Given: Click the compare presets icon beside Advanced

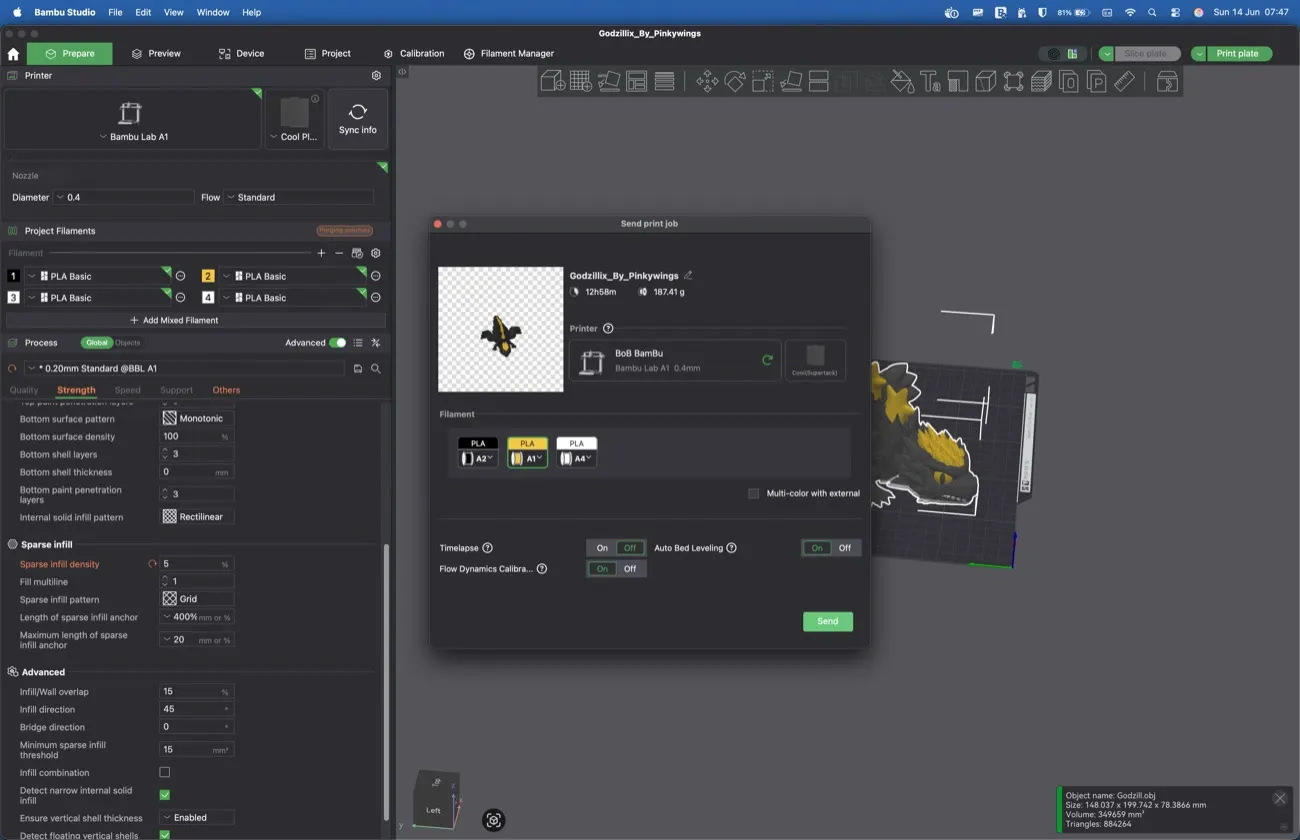Looking at the screenshot, I should coord(376,343).
